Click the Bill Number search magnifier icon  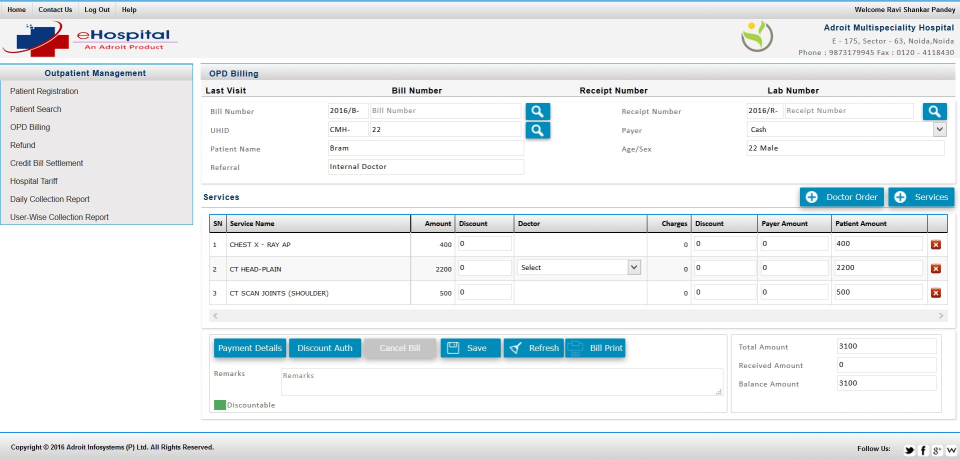[538, 111]
